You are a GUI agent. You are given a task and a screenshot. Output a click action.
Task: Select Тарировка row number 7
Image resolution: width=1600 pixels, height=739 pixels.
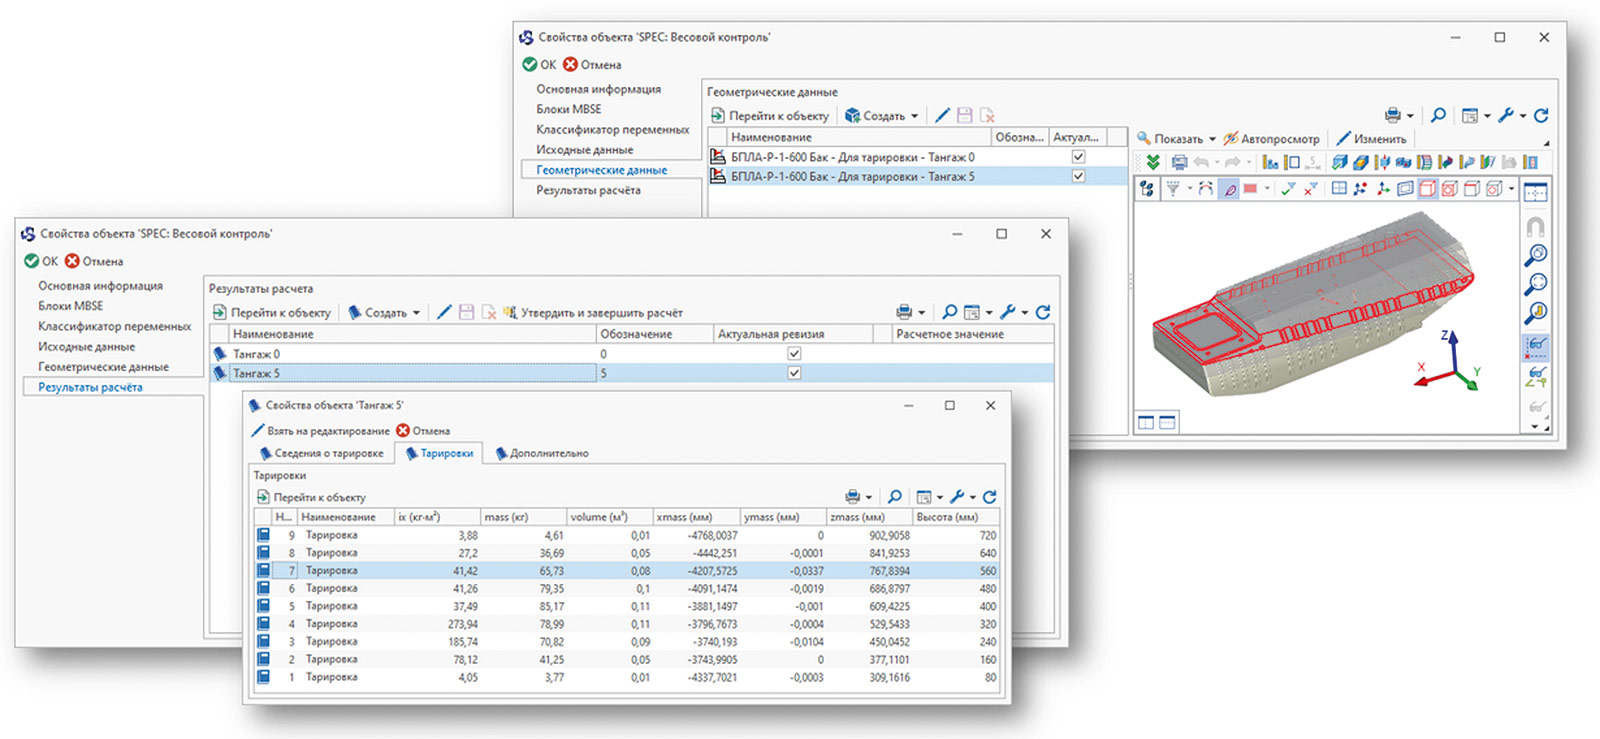click(627, 570)
